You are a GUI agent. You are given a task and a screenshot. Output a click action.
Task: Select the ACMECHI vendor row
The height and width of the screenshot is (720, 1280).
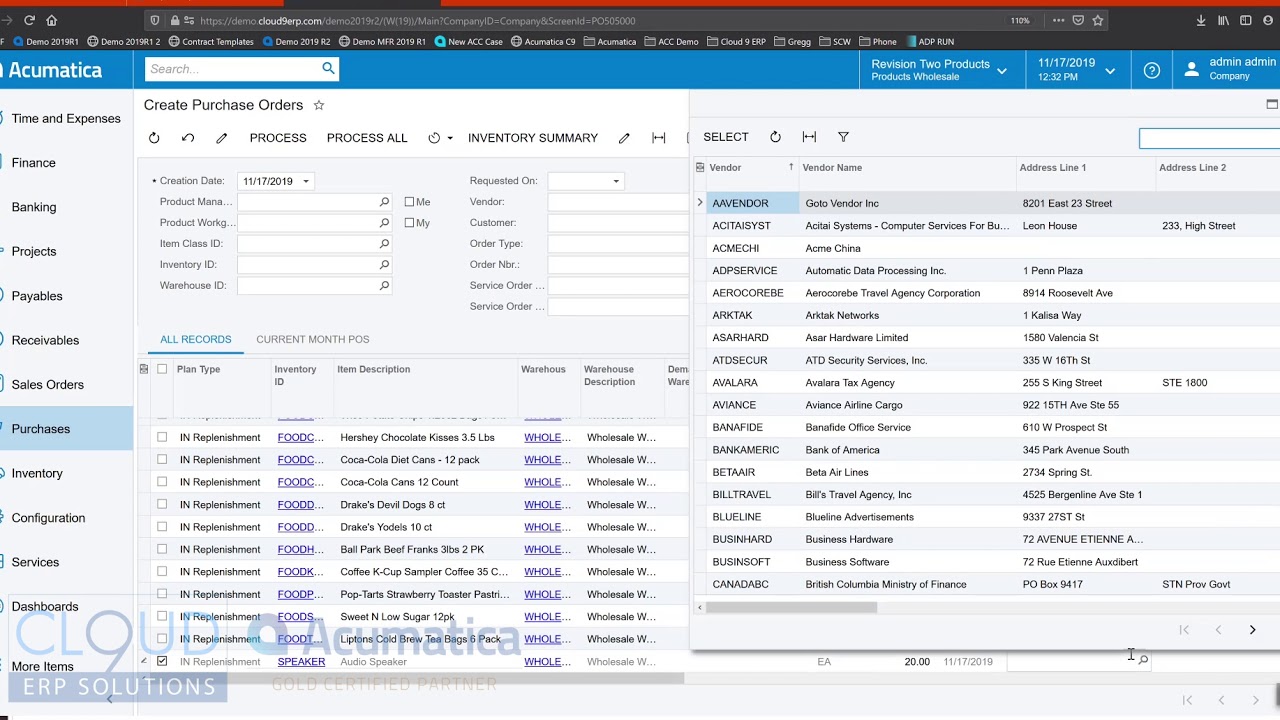point(985,248)
